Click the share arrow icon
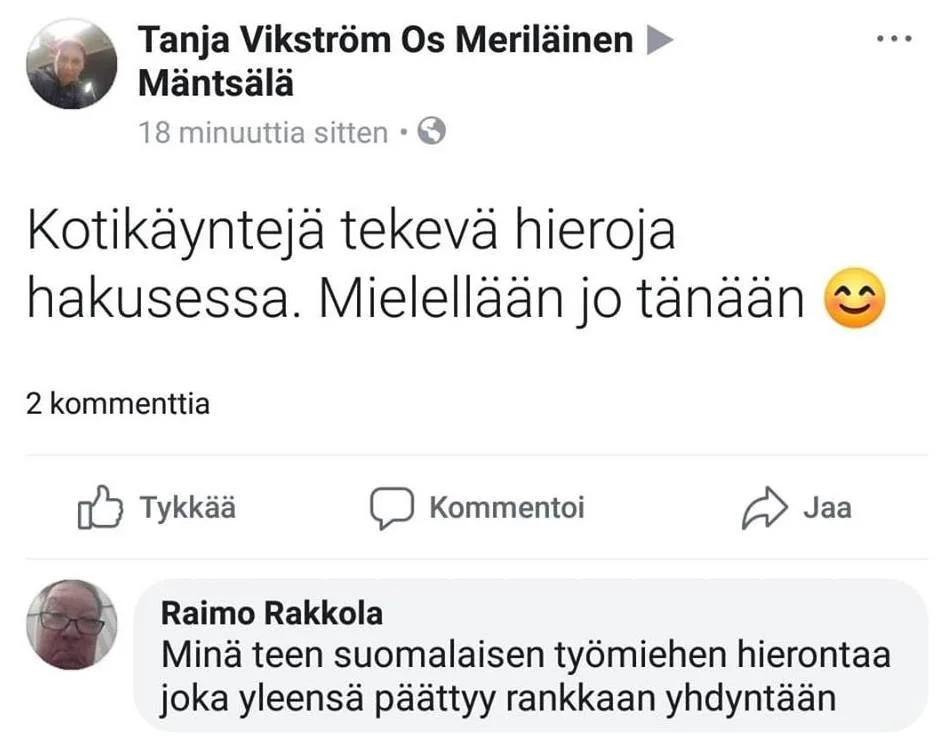This screenshot has height=743, width=939. tap(765, 508)
